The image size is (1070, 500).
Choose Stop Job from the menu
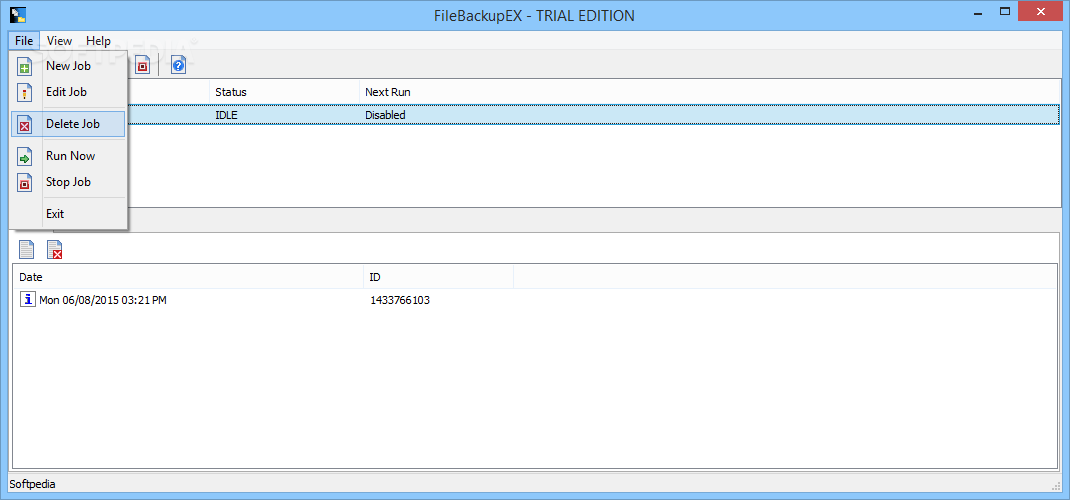pos(68,181)
